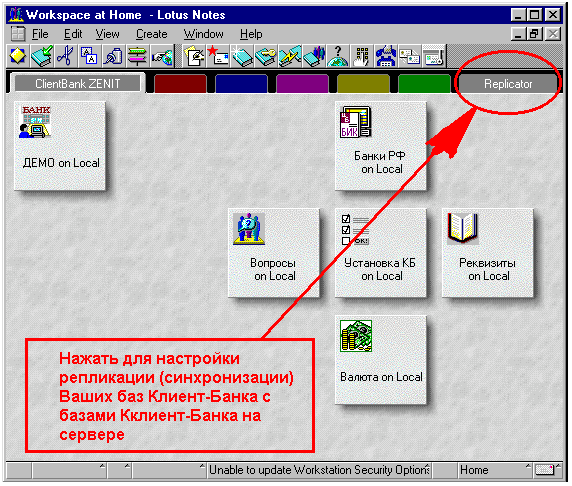The width and height of the screenshot is (572, 486).
Task: Click the sparkling new book toolbar icon
Action: pyautogui.click(x=242, y=57)
